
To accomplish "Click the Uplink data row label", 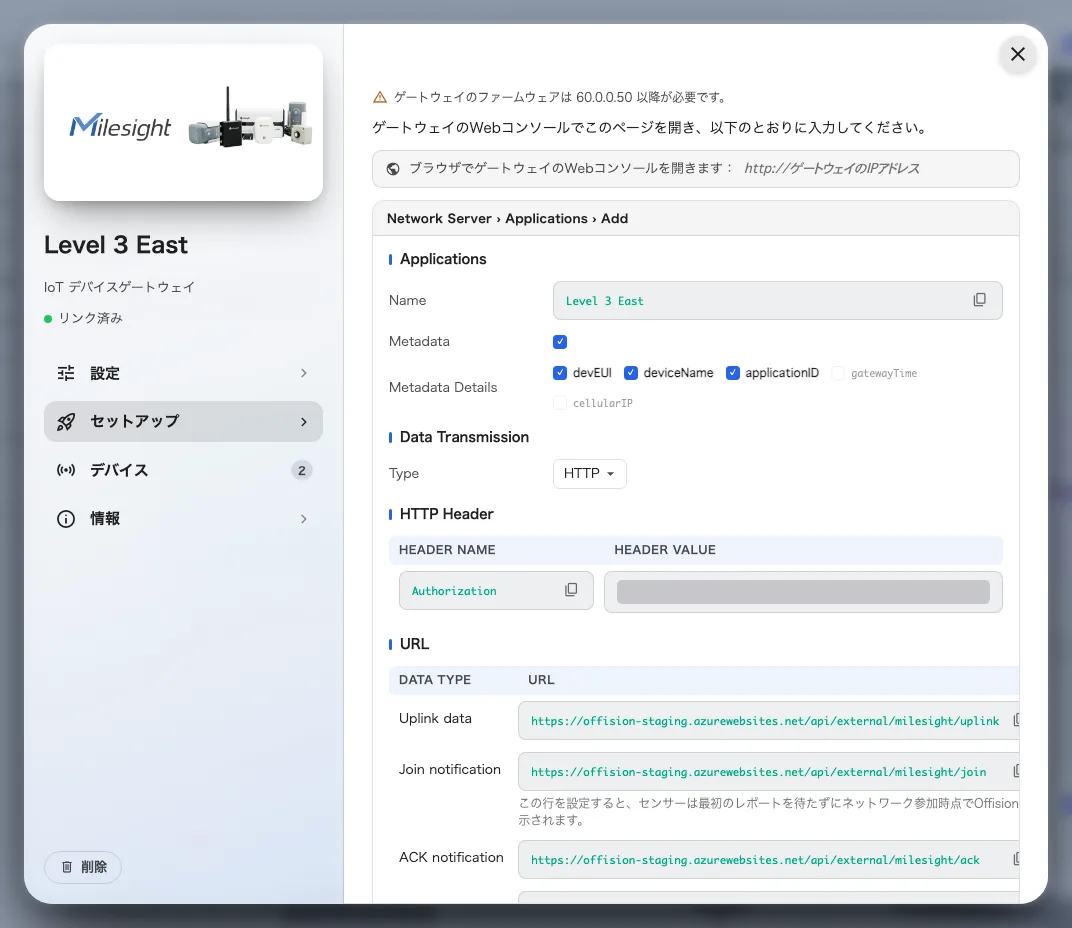I will click(436, 718).
